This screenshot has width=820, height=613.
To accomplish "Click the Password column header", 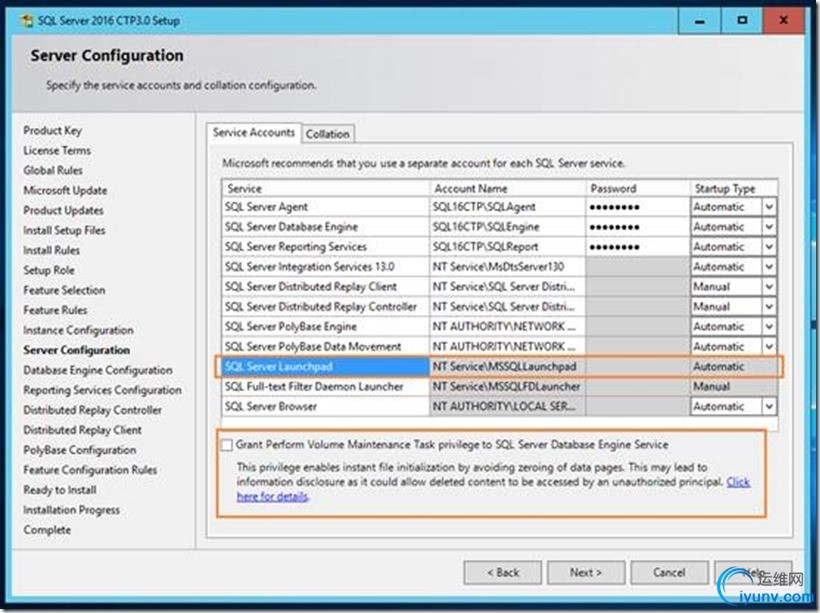I will pos(637,188).
